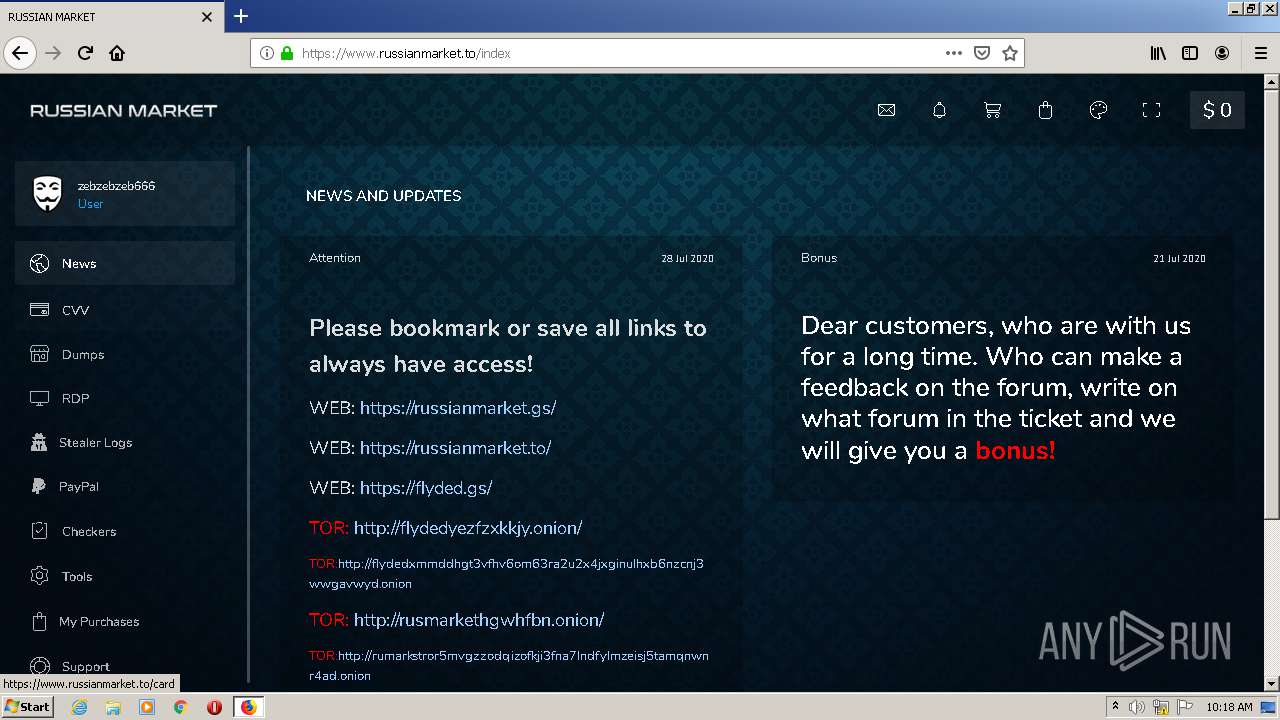Go back using the browser back arrow
The height and width of the screenshot is (720, 1280).
[20, 53]
